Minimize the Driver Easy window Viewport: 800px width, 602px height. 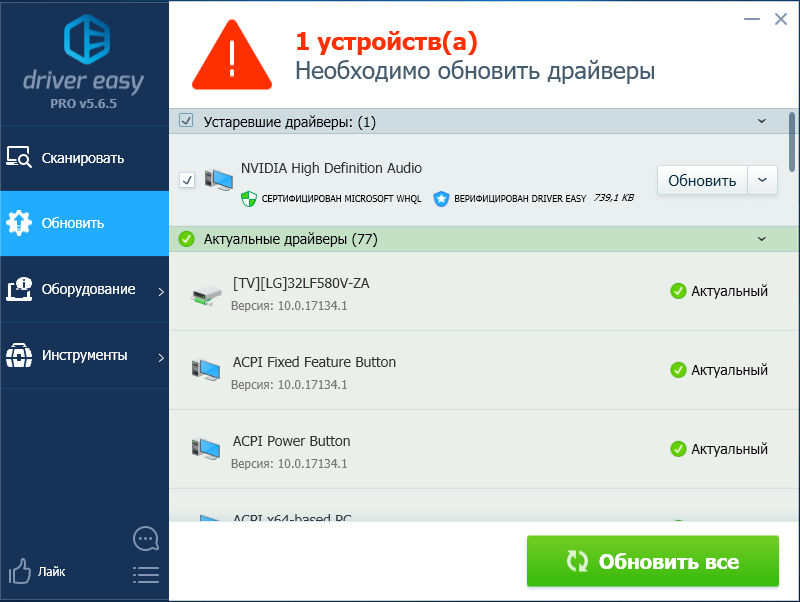pyautogui.click(x=752, y=19)
